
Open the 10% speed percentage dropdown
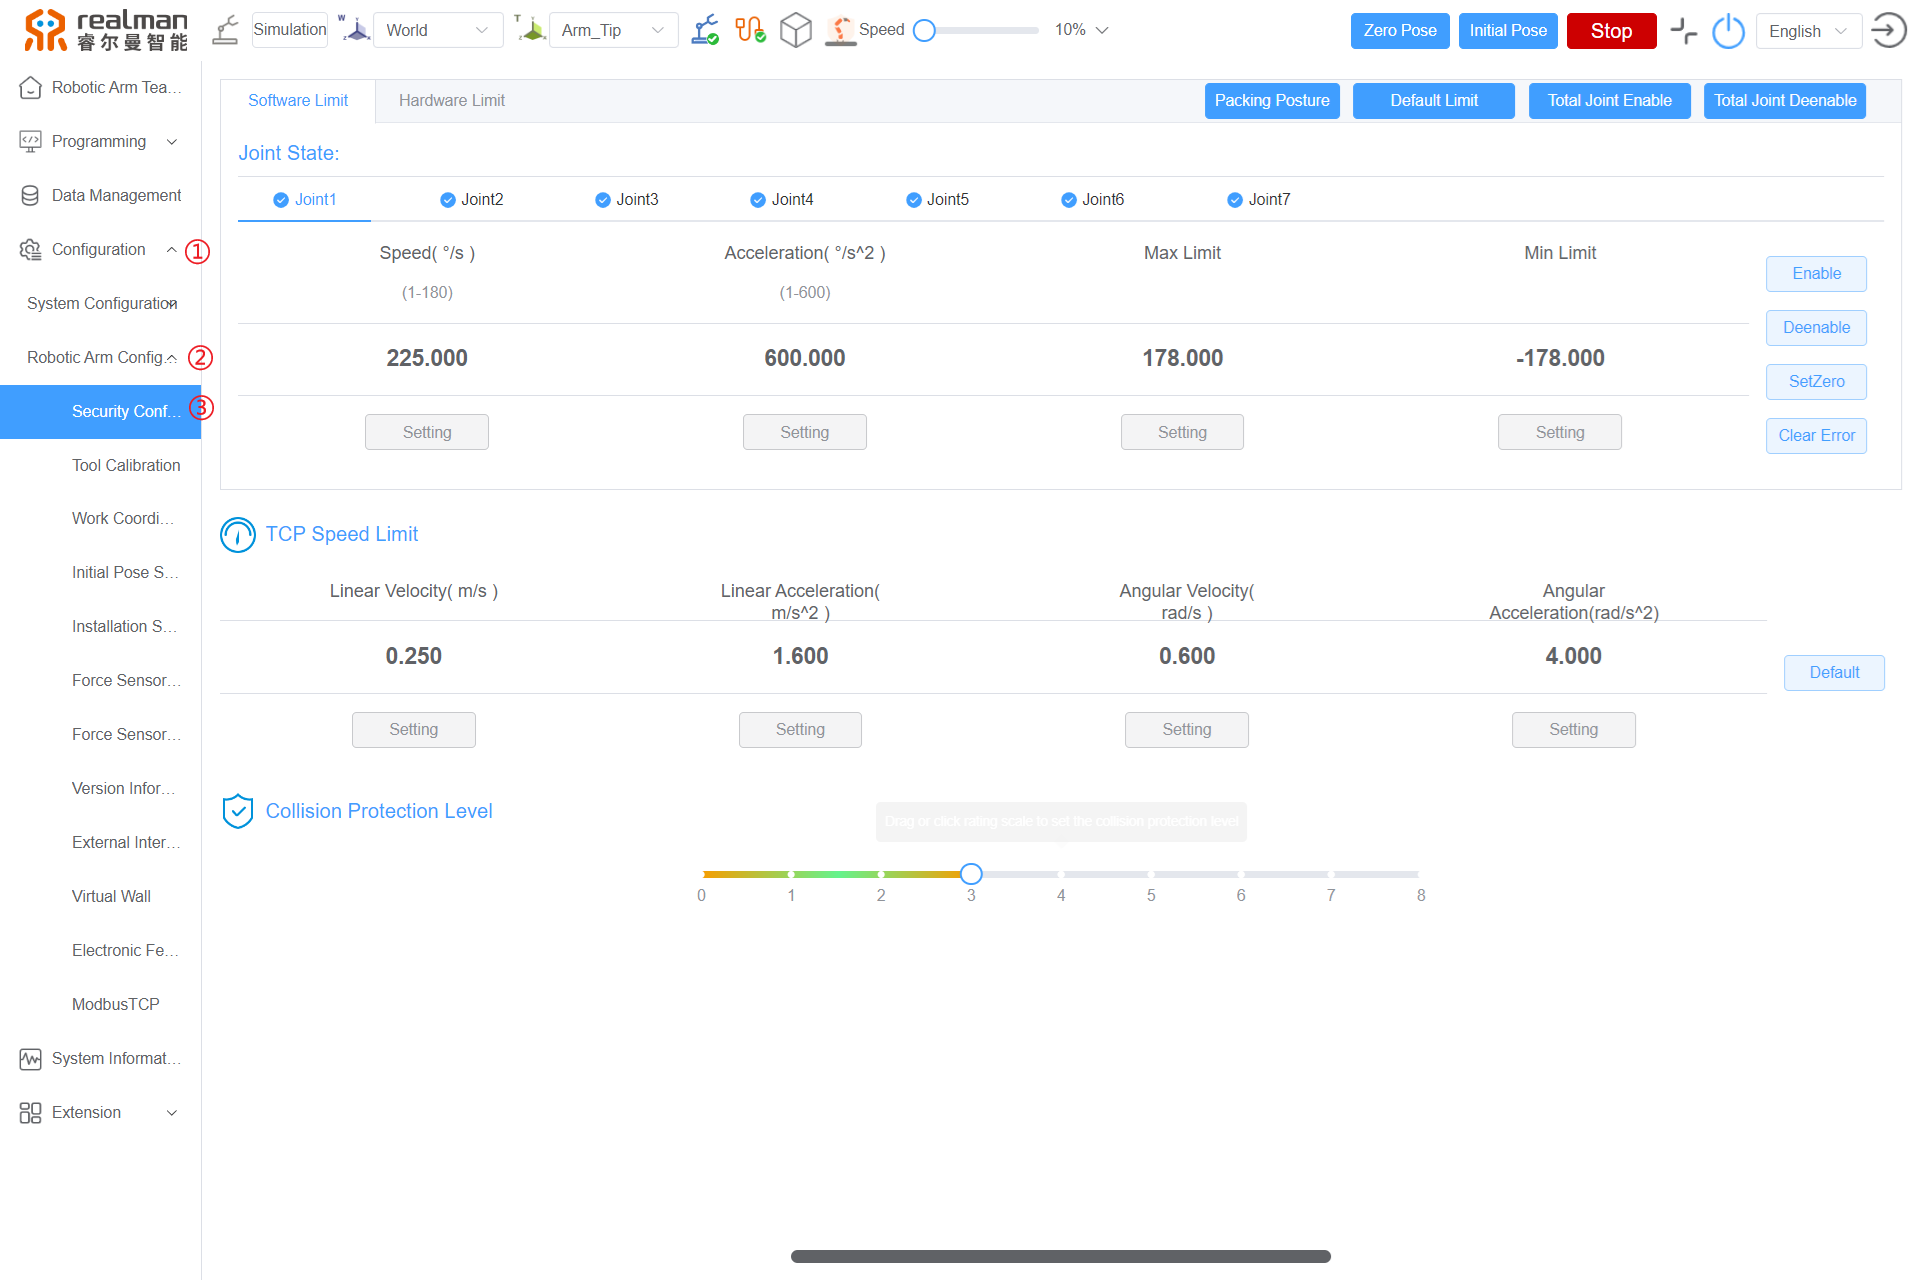pyautogui.click(x=1082, y=30)
